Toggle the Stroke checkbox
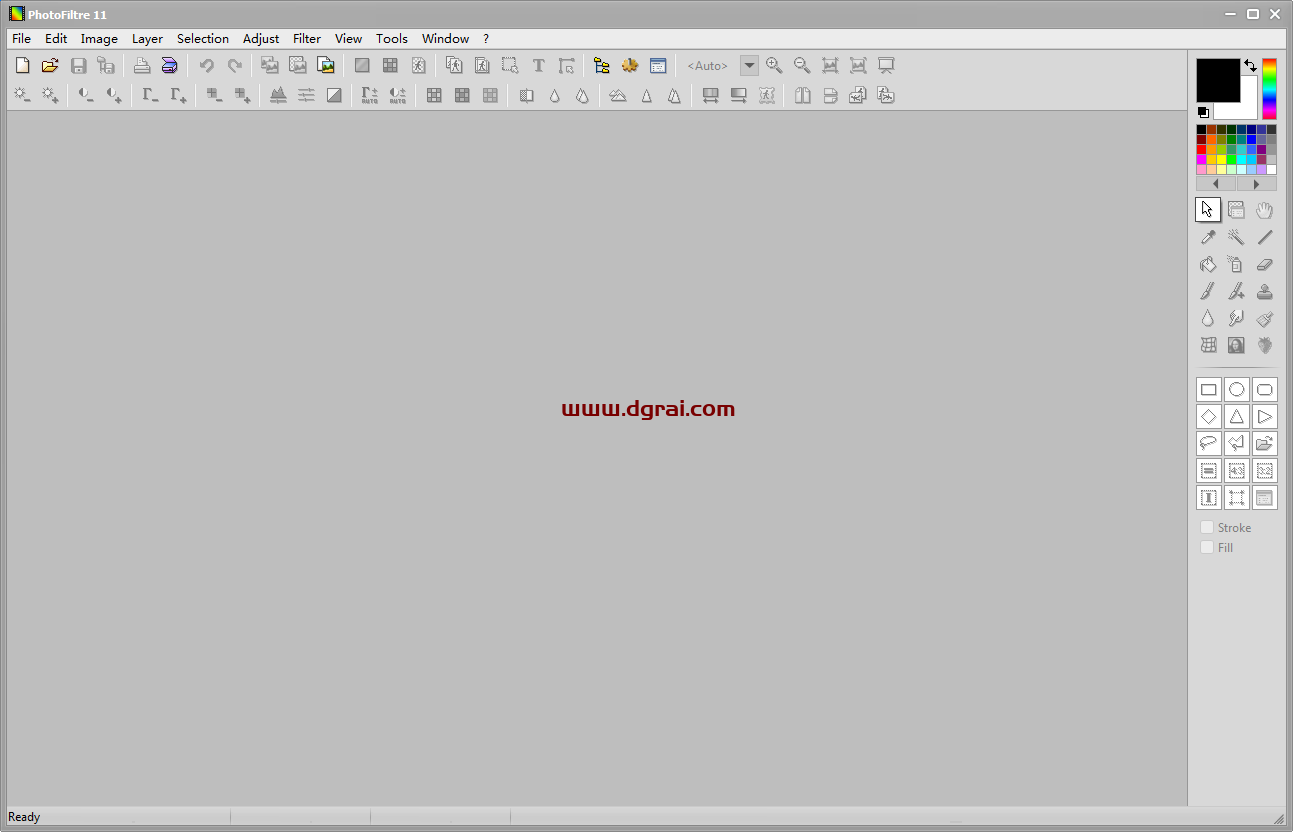Image resolution: width=1293 pixels, height=832 pixels. pyautogui.click(x=1207, y=527)
